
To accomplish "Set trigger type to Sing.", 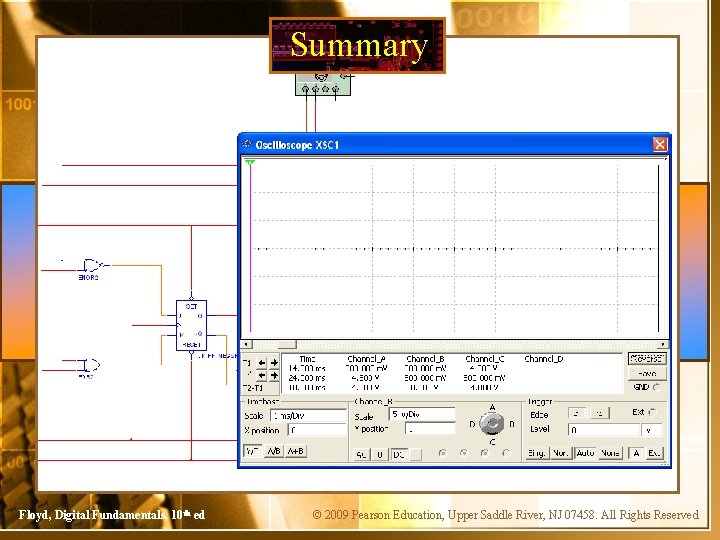I will click(x=537, y=453).
